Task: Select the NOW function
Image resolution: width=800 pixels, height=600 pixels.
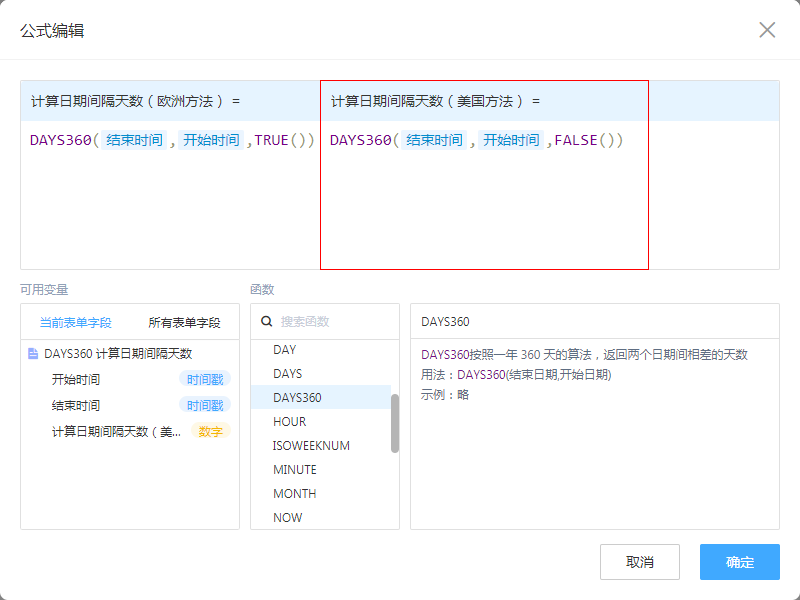Action: pyautogui.click(x=288, y=518)
